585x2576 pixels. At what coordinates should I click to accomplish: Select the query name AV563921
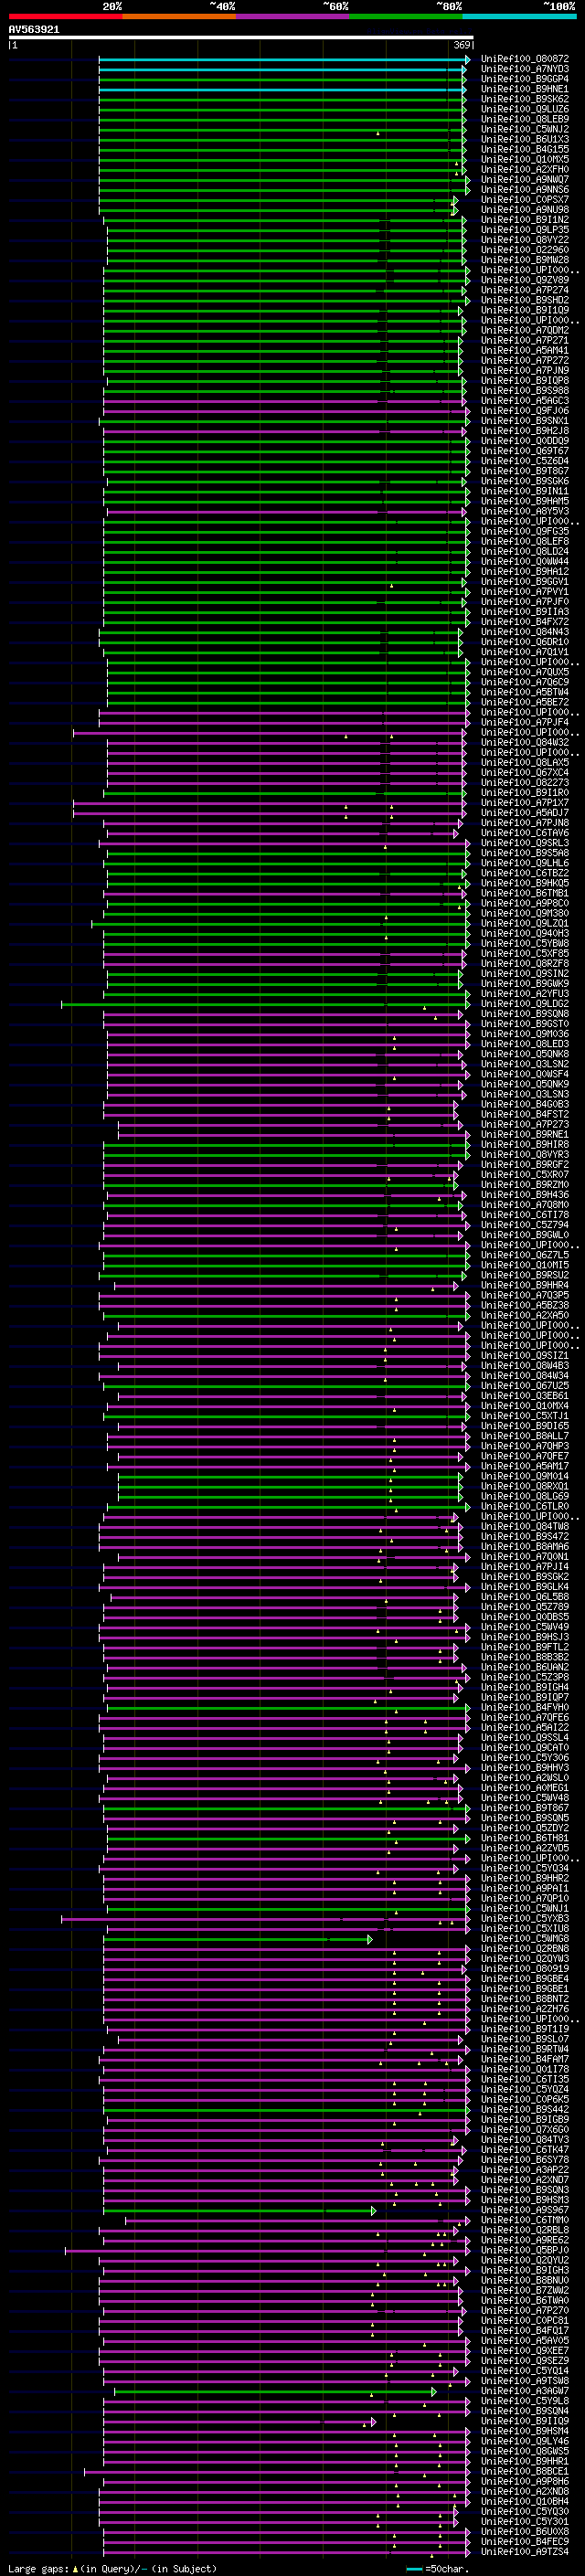[34, 30]
